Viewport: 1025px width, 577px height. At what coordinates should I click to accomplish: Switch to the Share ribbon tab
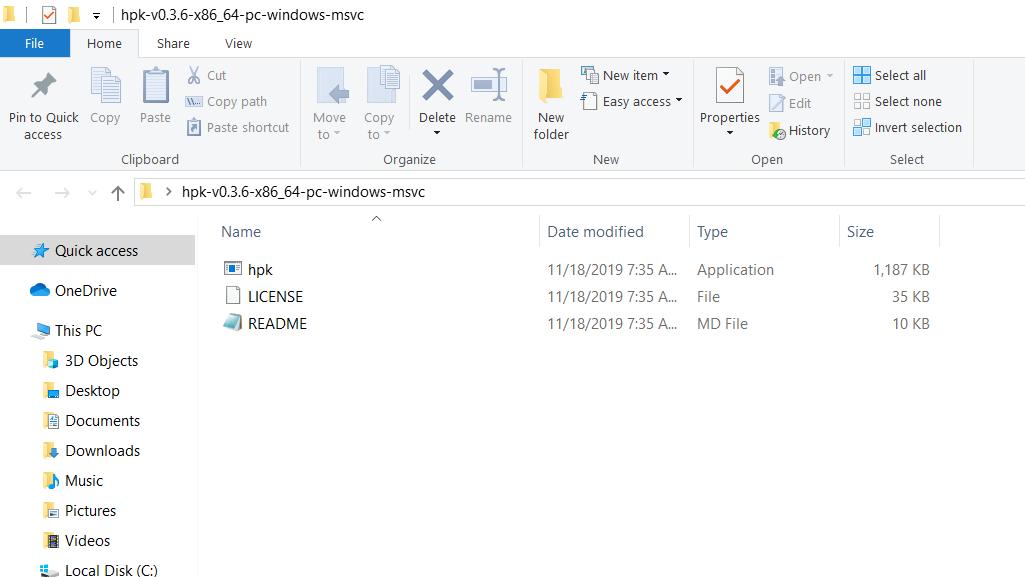pyautogui.click(x=173, y=44)
